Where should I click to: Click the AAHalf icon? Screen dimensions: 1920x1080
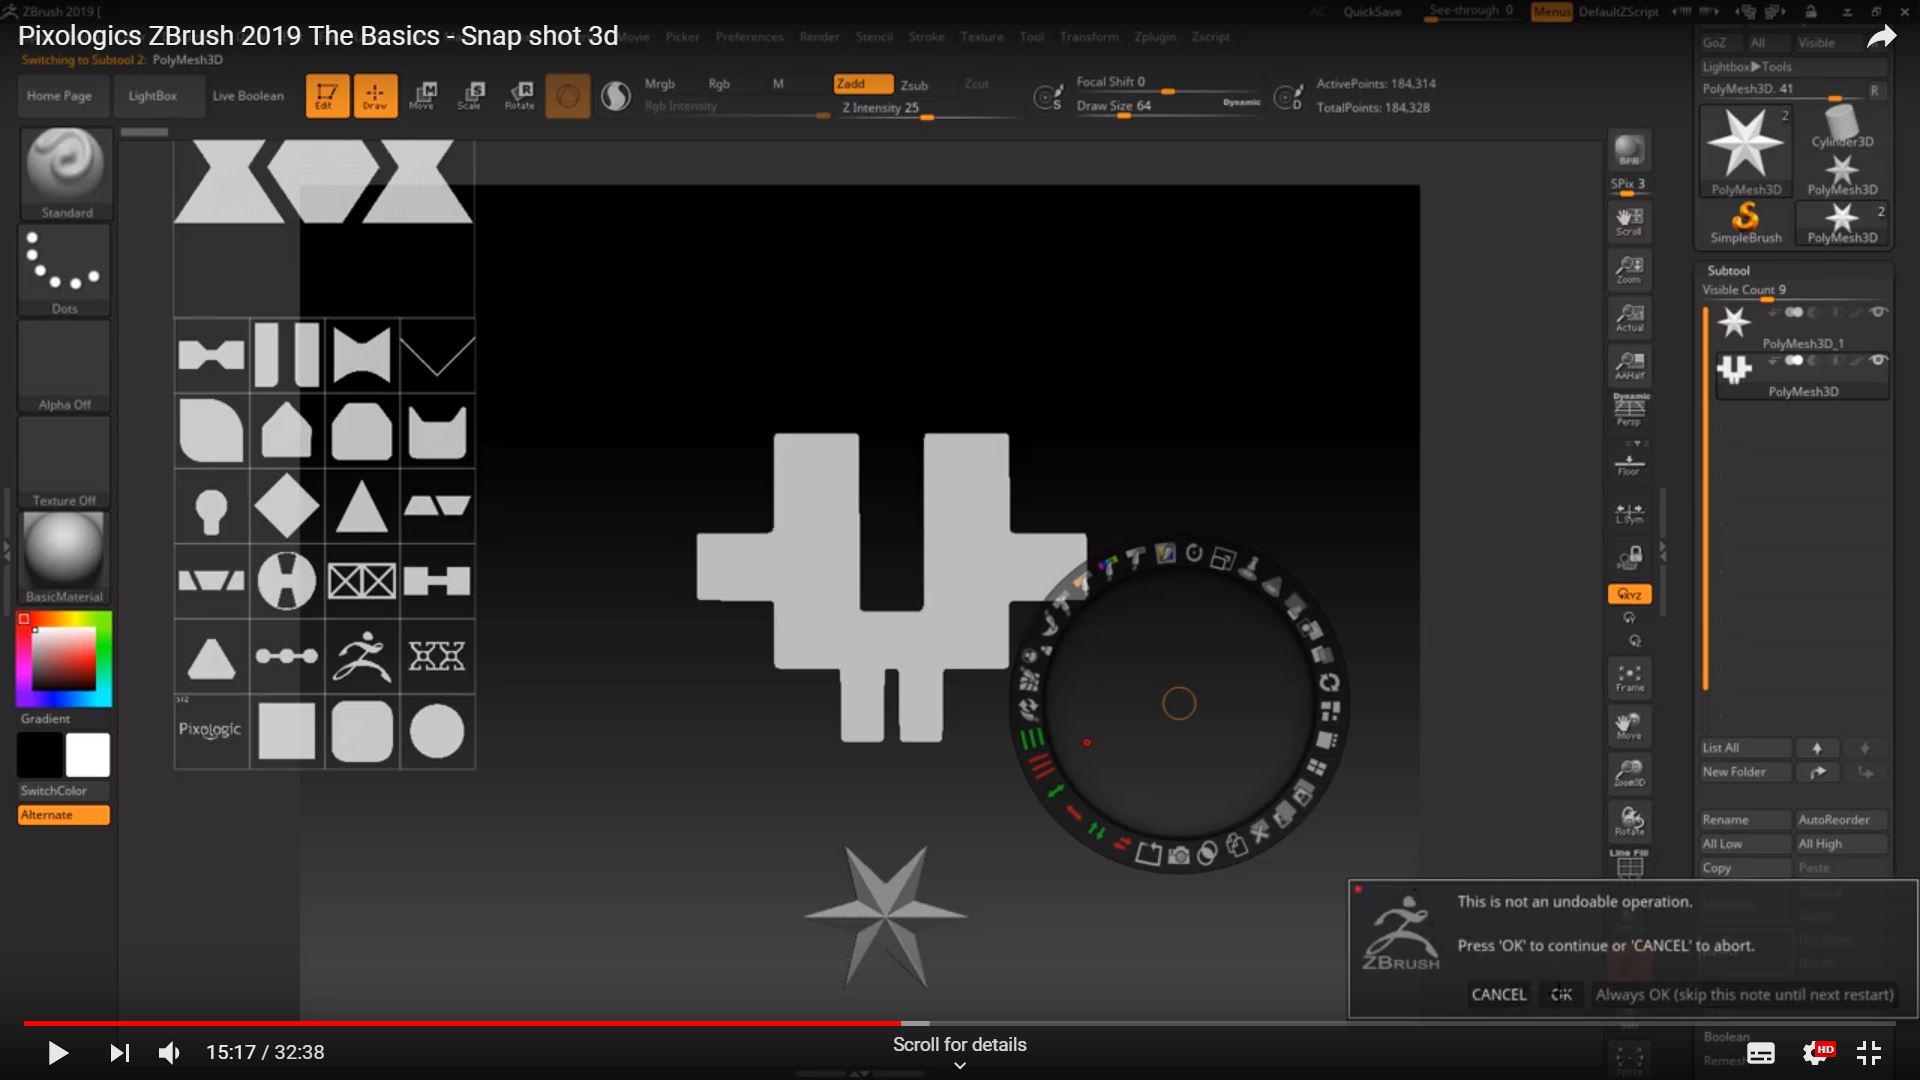tap(1629, 366)
